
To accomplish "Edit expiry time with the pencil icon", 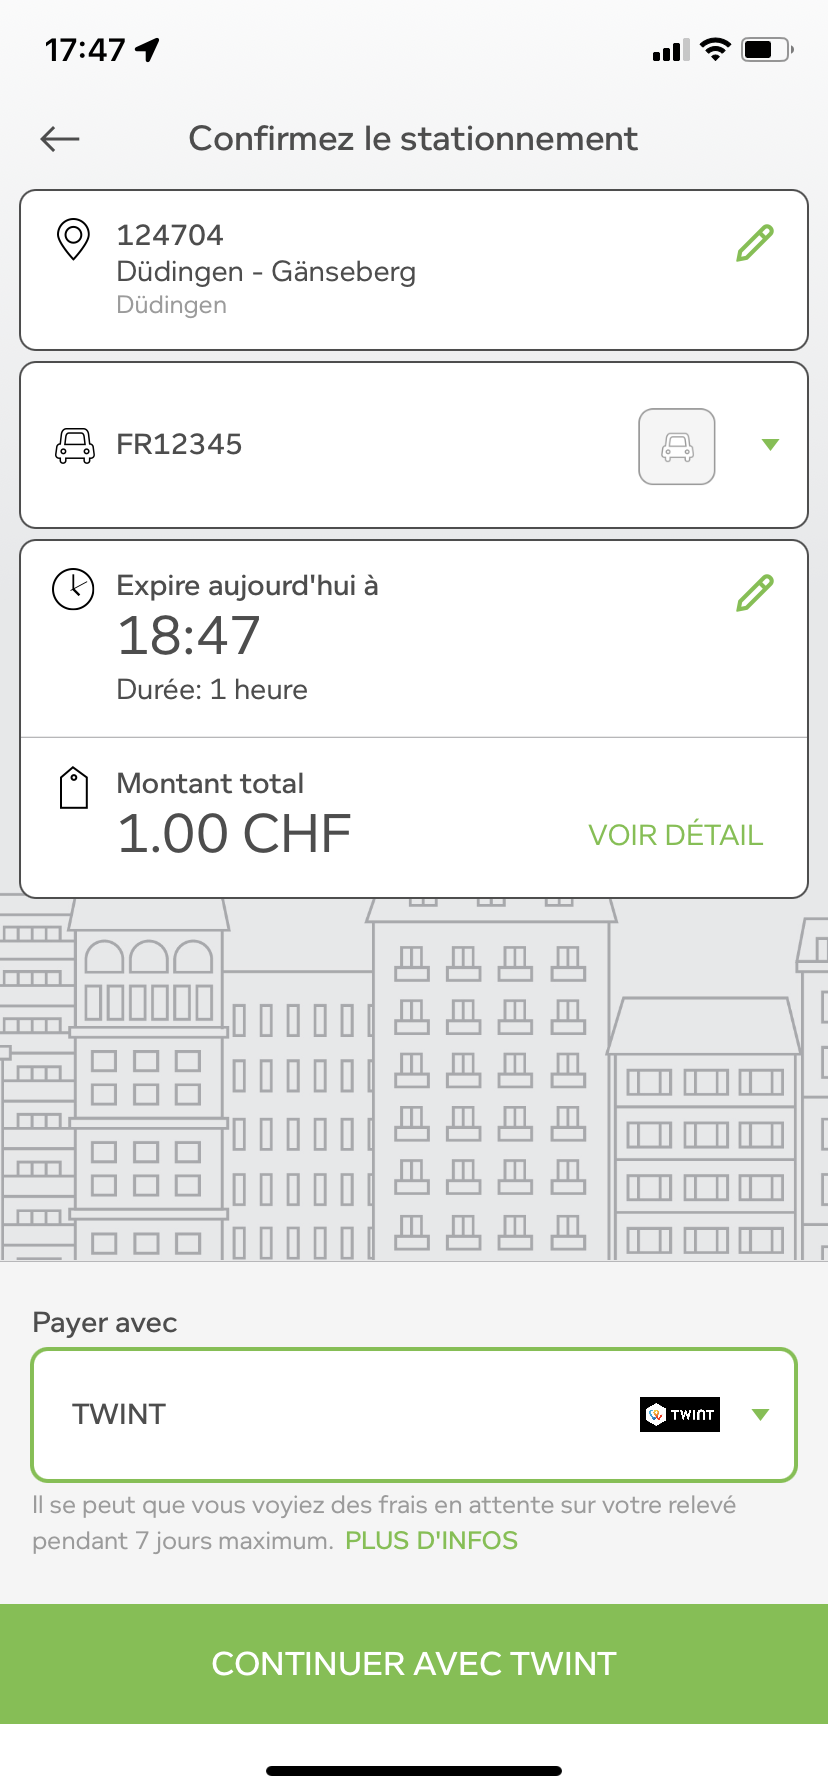I will click(x=755, y=593).
